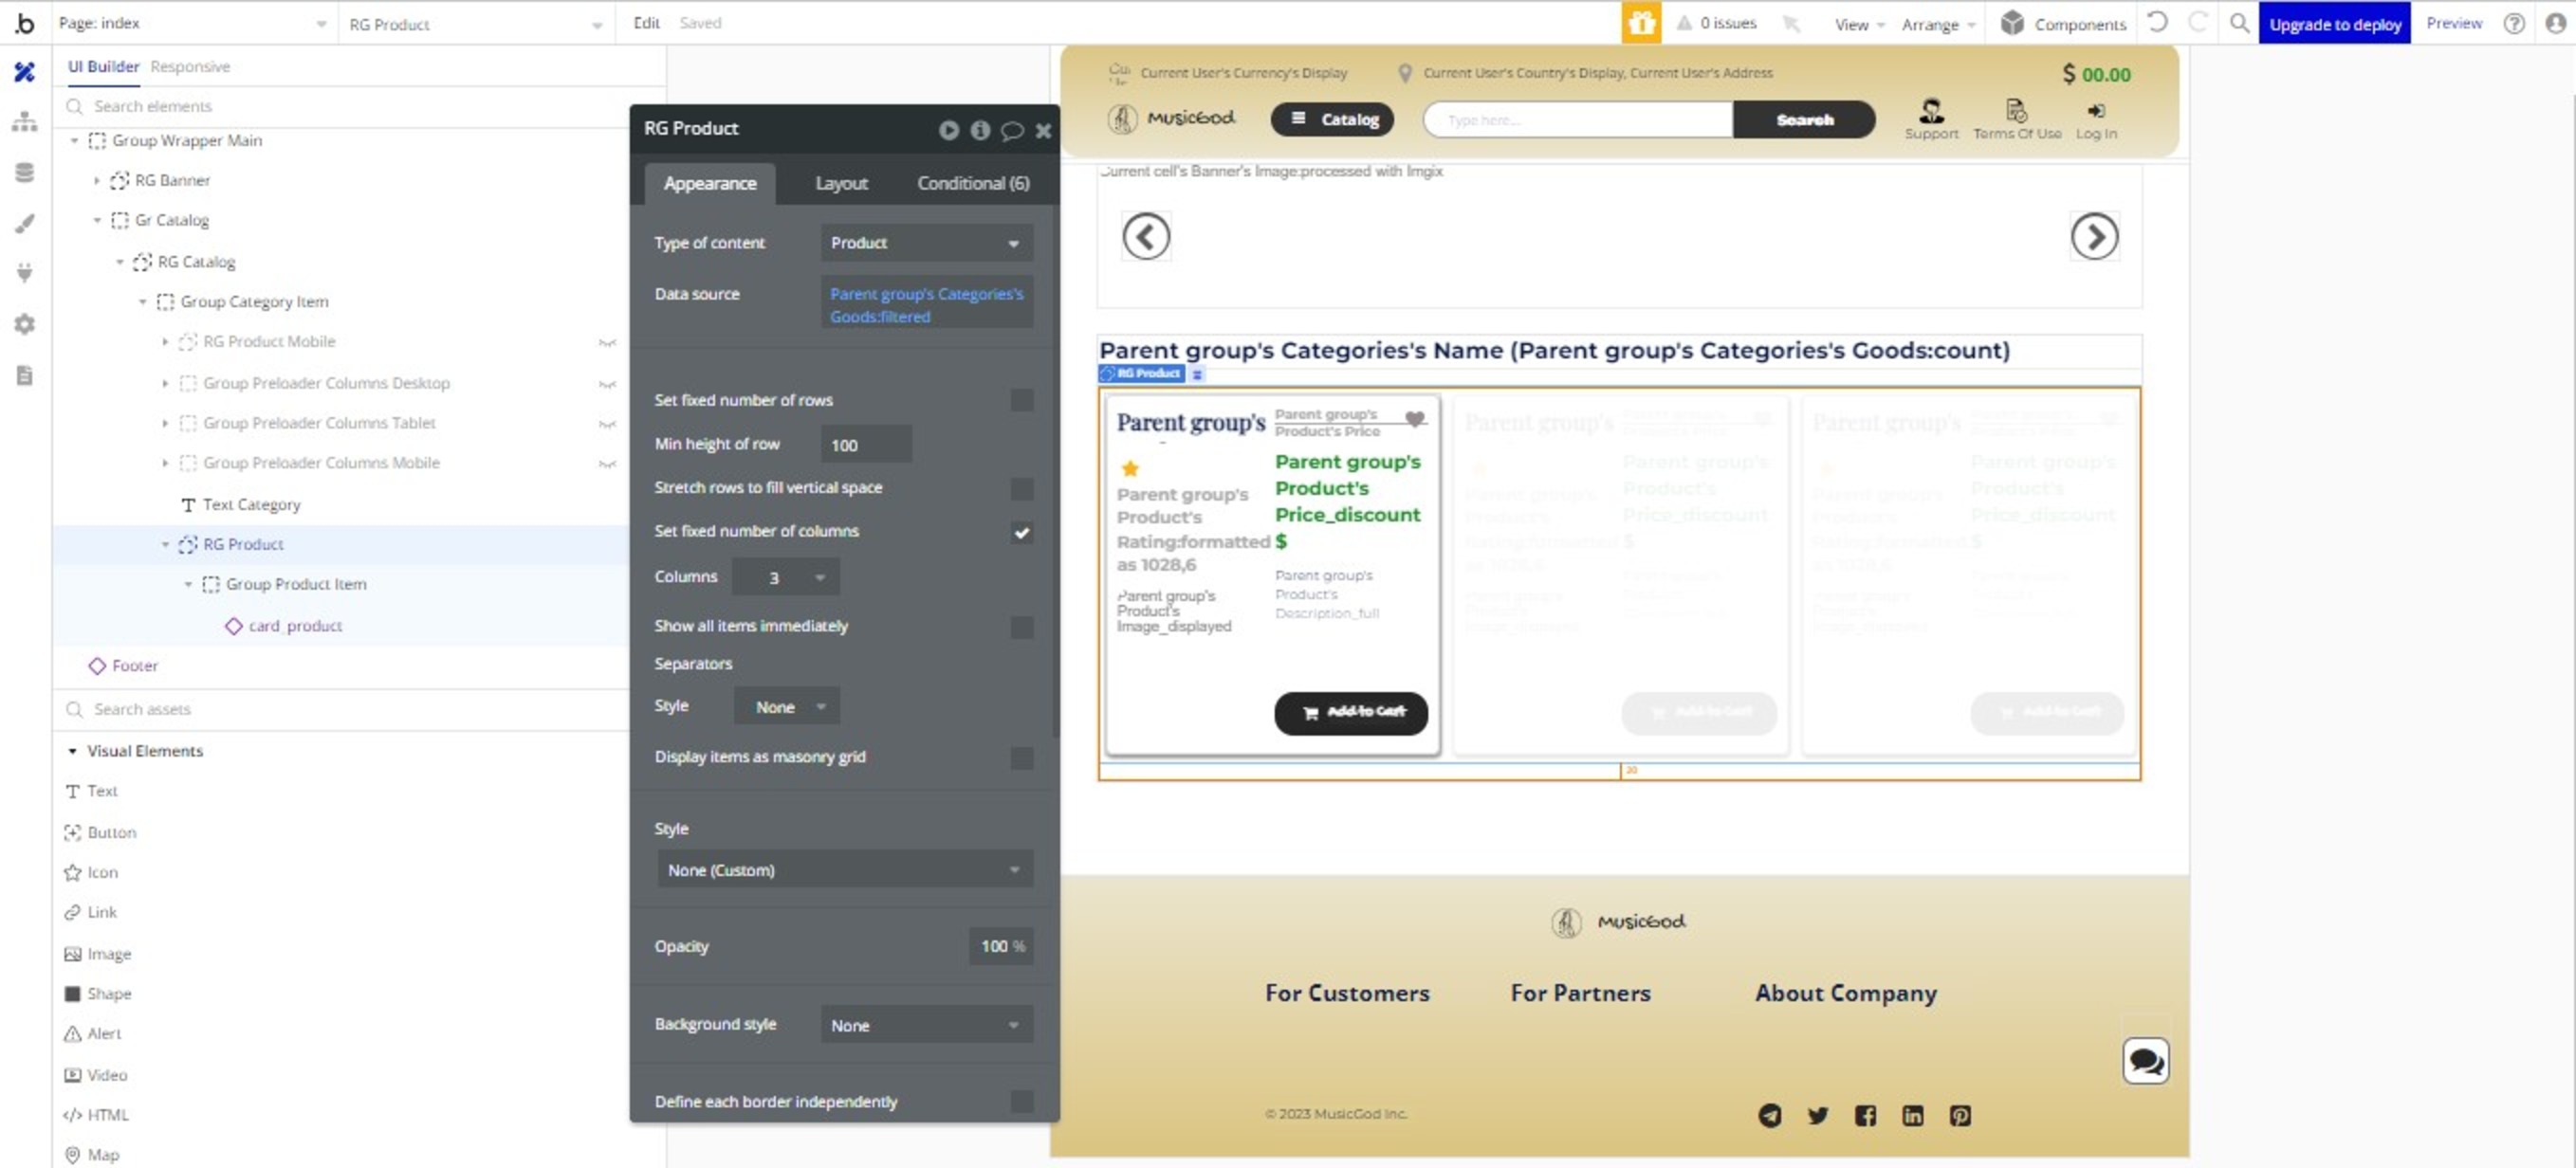This screenshot has width=2576, height=1168.
Task: Click the Twitter icon in footer
Action: [x=1817, y=1115]
